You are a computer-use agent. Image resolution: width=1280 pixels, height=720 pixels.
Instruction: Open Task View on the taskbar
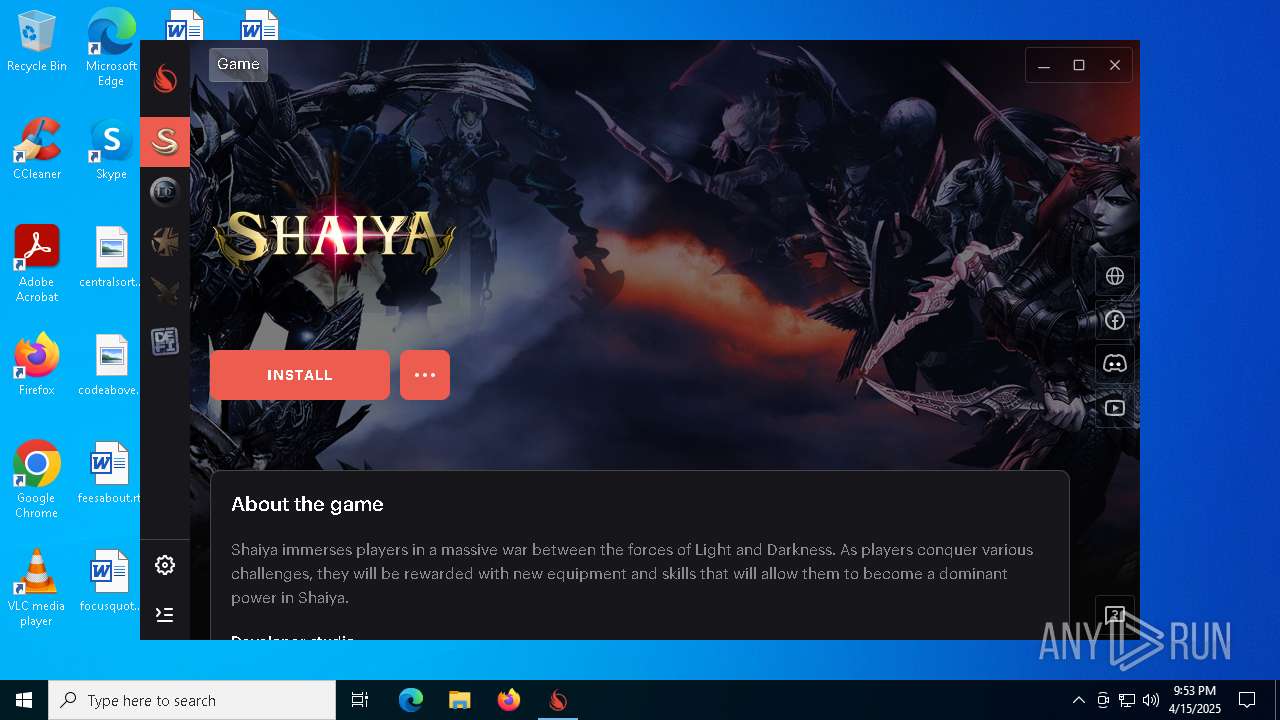(360, 700)
